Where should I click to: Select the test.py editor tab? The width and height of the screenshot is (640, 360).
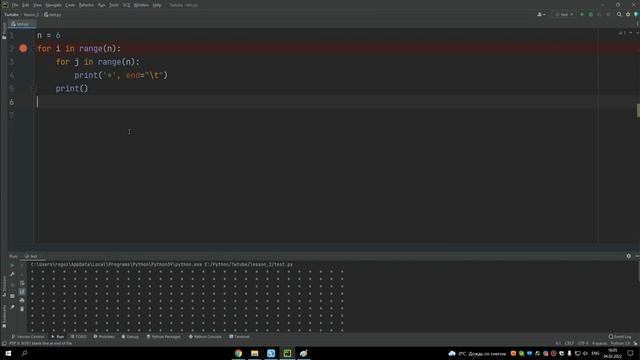point(22,24)
